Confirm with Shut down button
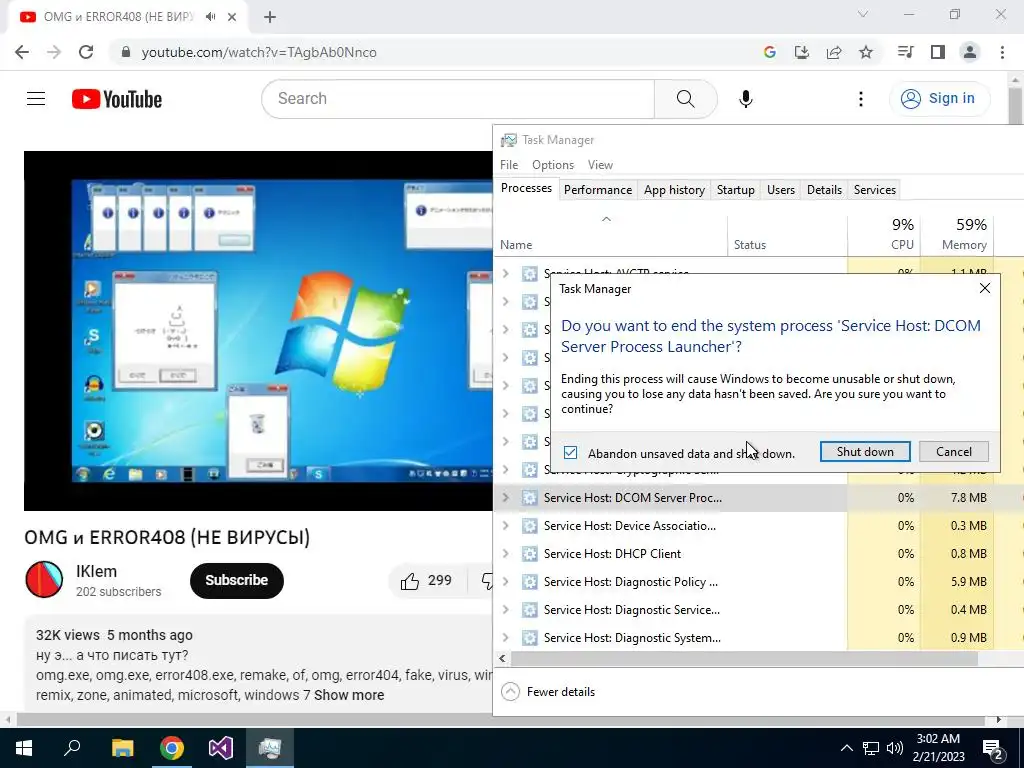The width and height of the screenshot is (1024, 768). point(865,451)
